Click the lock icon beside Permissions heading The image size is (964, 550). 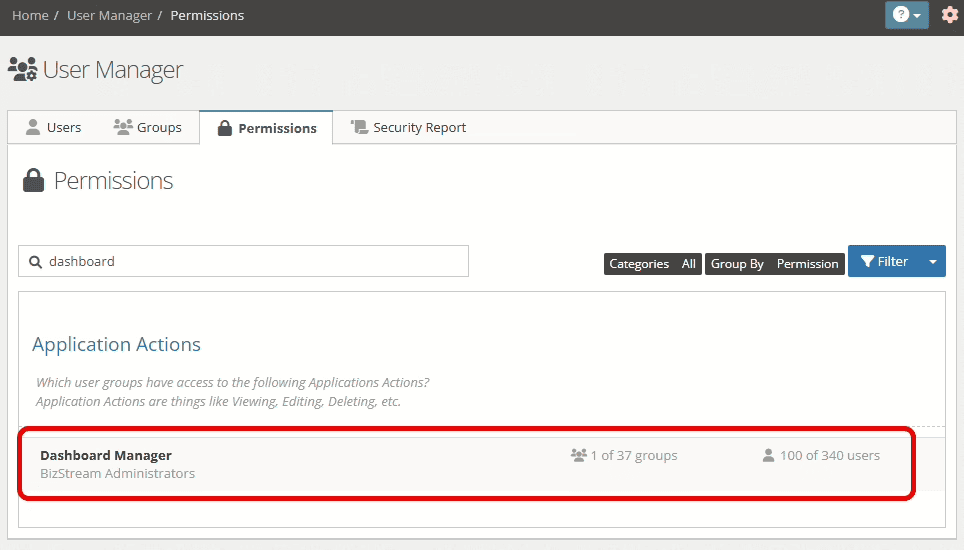[x=33, y=181]
